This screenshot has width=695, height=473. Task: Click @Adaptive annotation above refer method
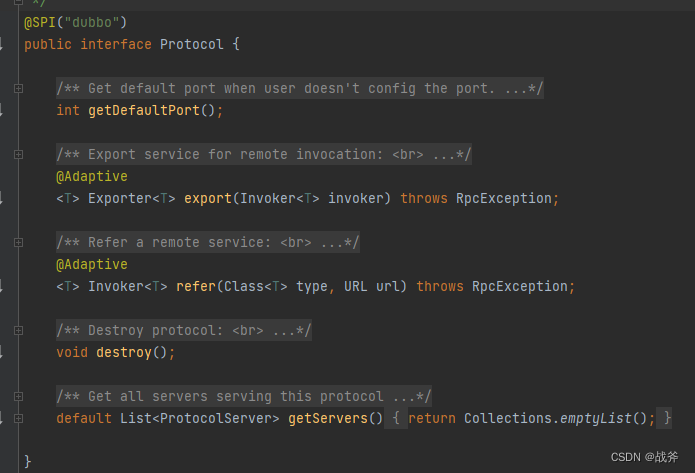click(x=92, y=264)
